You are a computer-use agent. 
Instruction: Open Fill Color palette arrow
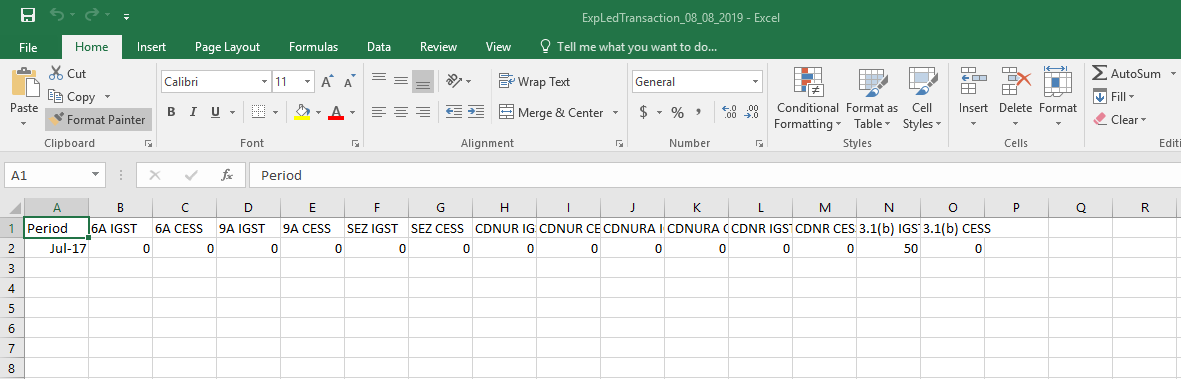point(318,112)
